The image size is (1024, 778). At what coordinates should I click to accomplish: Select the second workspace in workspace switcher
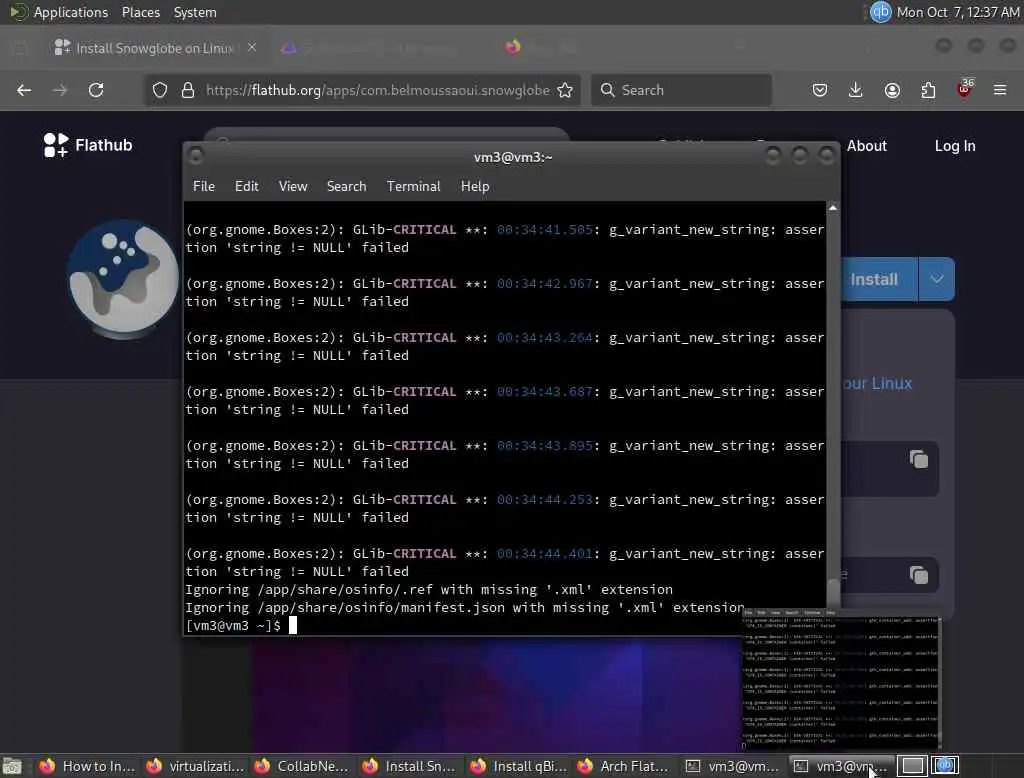pos(944,766)
